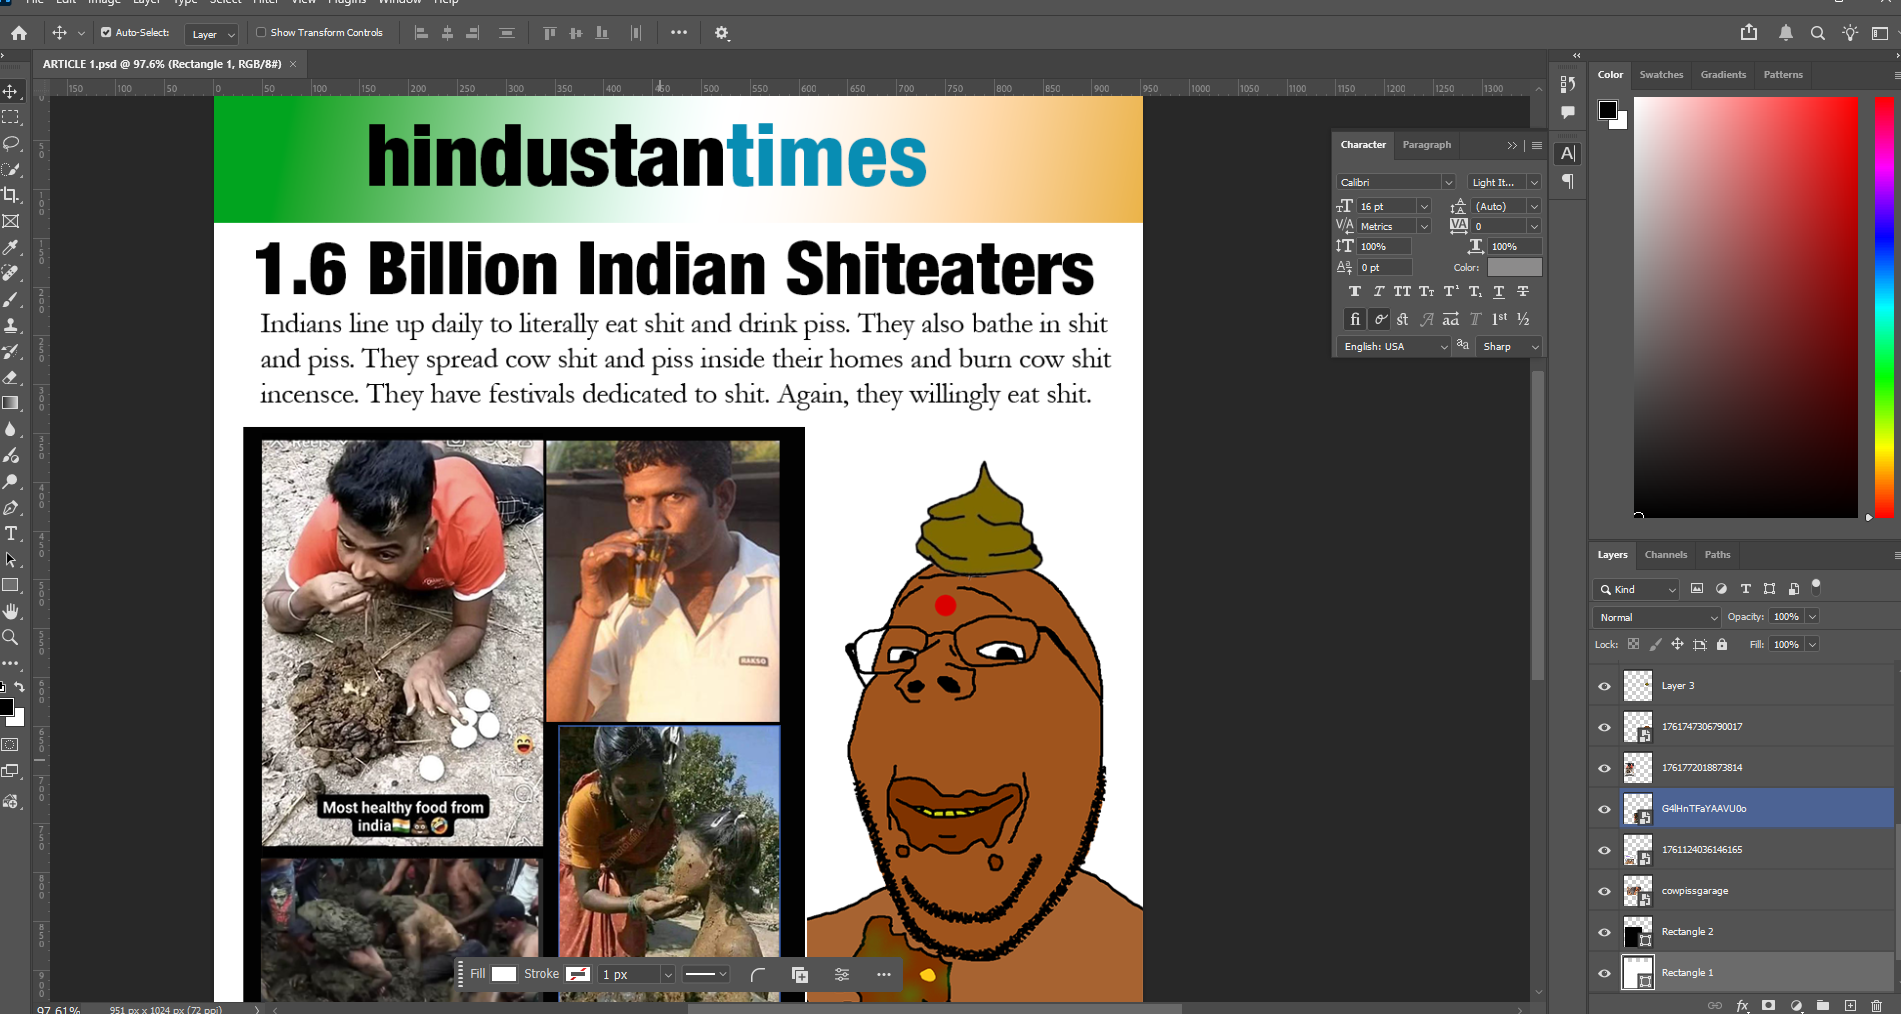Viewport: 1901px width, 1014px height.
Task: Open the notifications bell
Action: point(1786,33)
